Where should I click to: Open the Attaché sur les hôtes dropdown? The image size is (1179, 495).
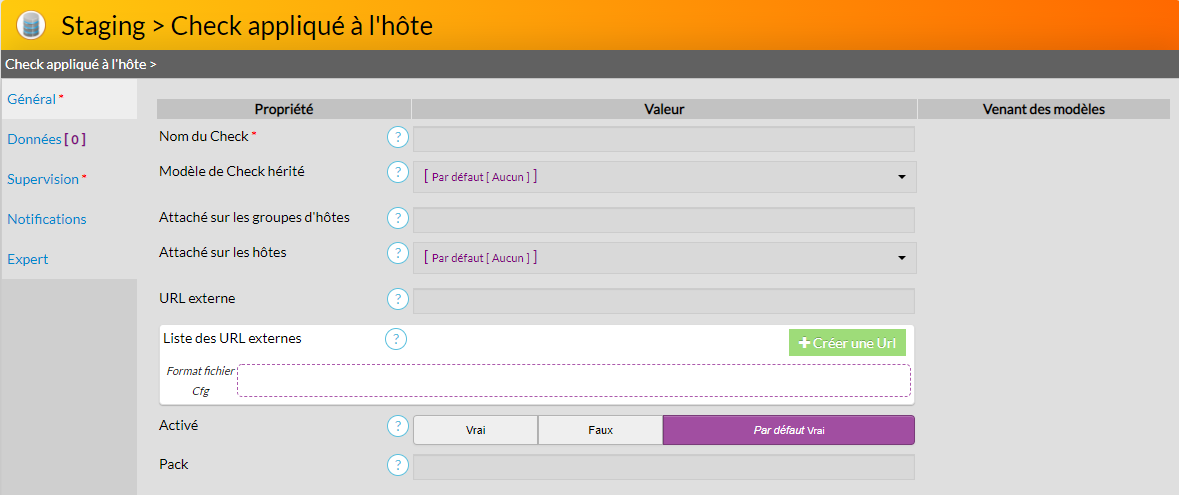coord(664,258)
